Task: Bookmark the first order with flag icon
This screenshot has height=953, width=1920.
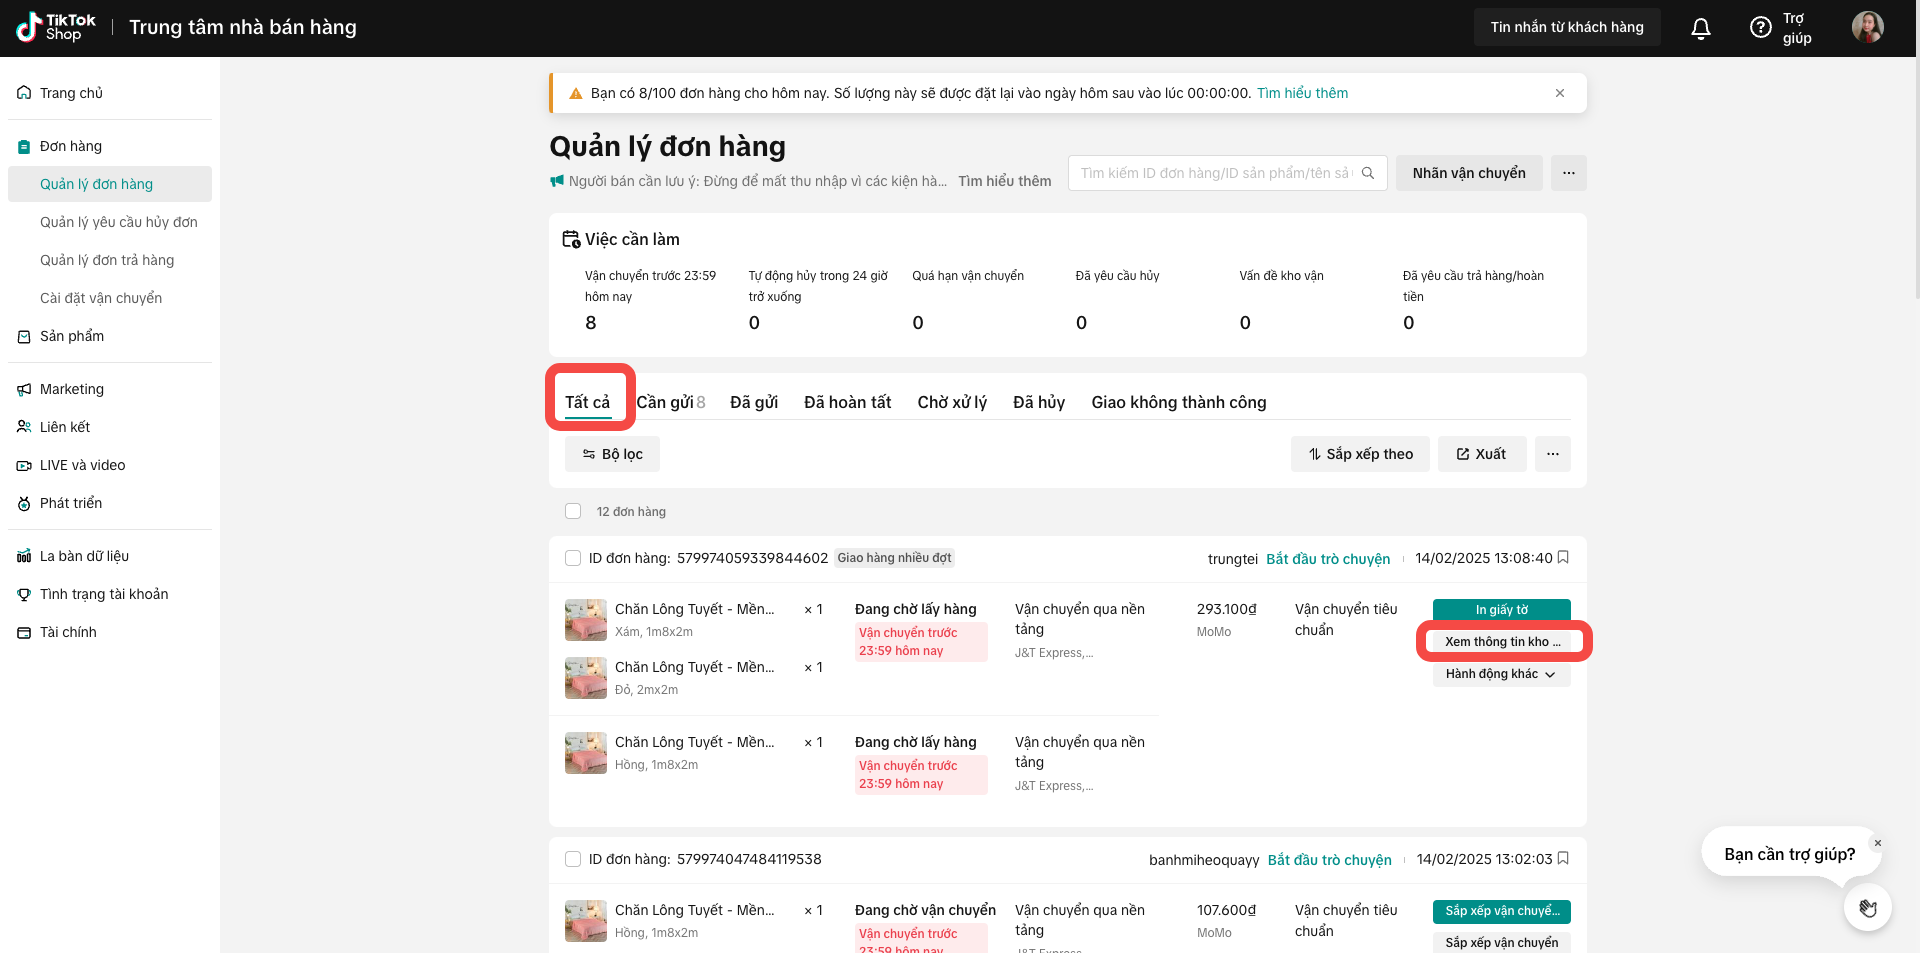Action: point(1563,557)
